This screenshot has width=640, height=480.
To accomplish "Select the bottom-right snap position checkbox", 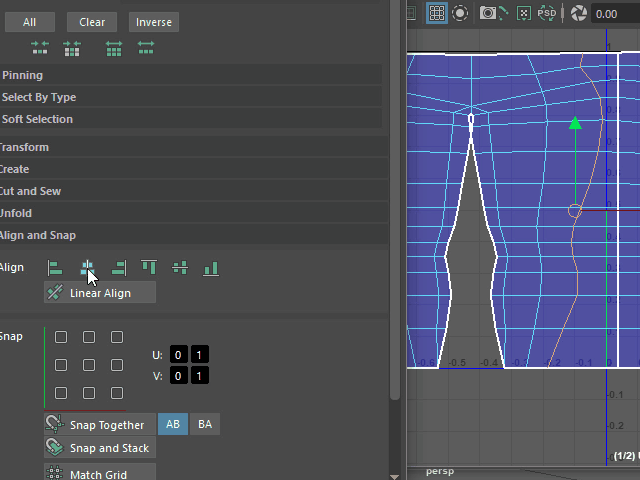I will pyautogui.click(x=117, y=394).
